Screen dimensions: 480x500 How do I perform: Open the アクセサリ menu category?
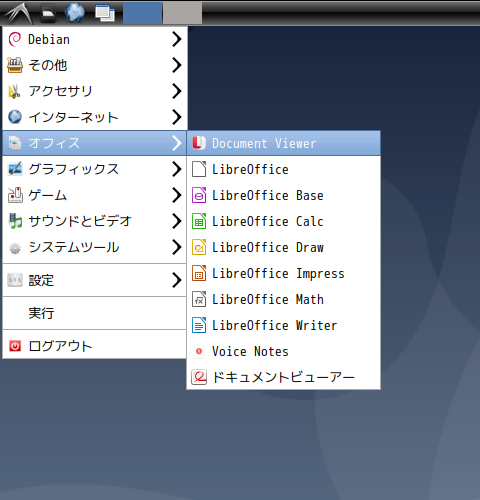click(94, 91)
